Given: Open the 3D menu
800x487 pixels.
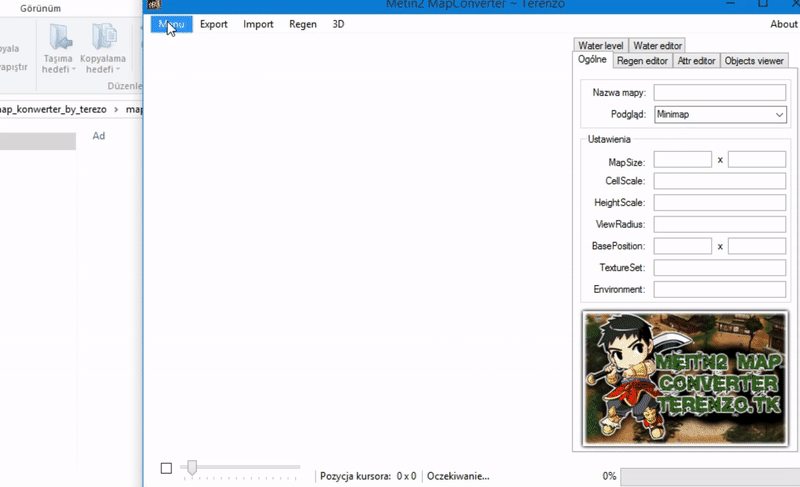Looking at the screenshot, I should coord(338,24).
